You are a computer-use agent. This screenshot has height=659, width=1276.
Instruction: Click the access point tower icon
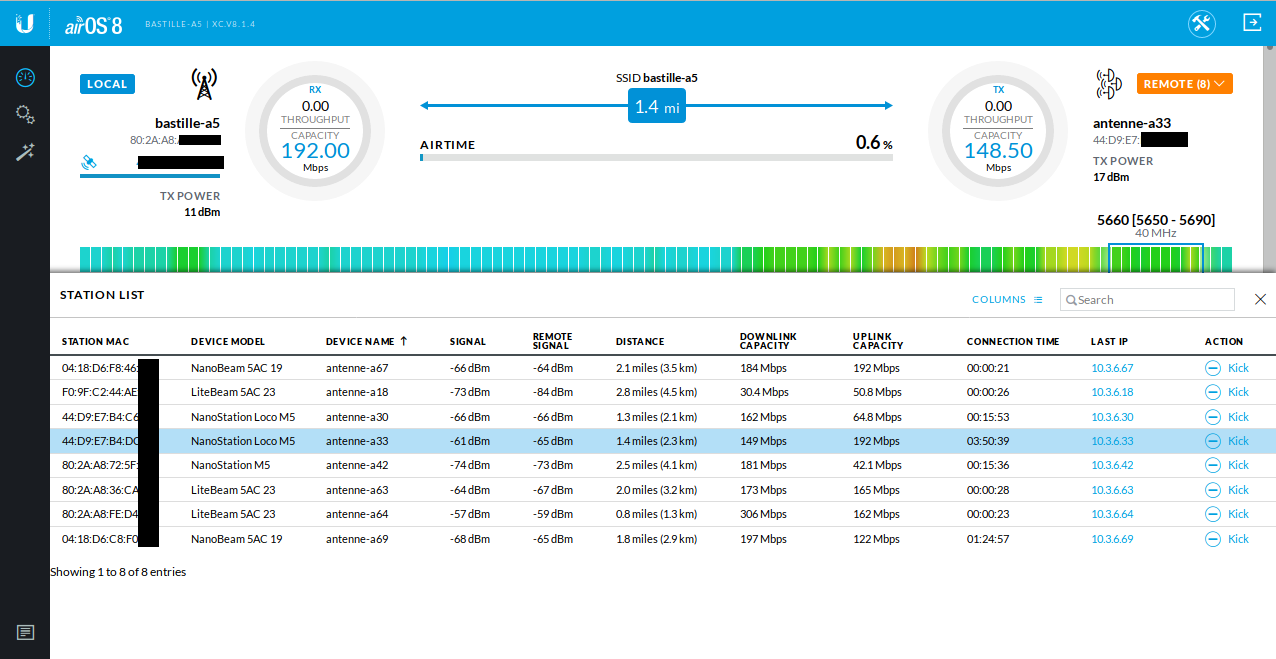coord(204,85)
